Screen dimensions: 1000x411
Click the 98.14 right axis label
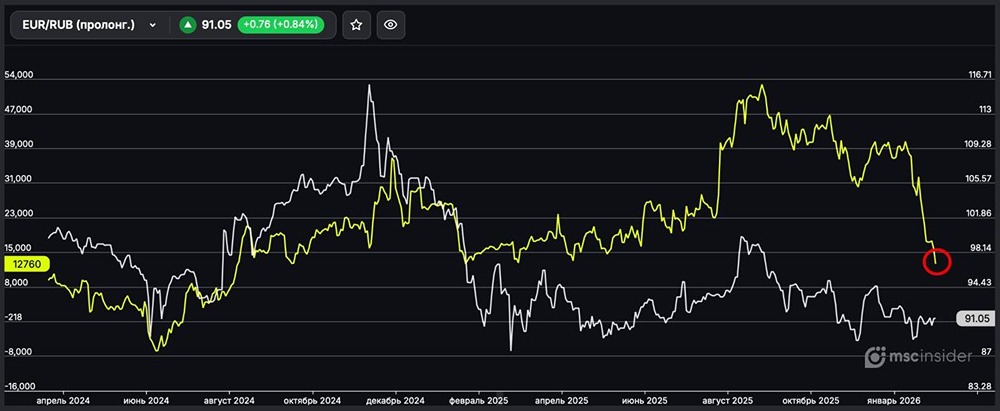coord(979,248)
